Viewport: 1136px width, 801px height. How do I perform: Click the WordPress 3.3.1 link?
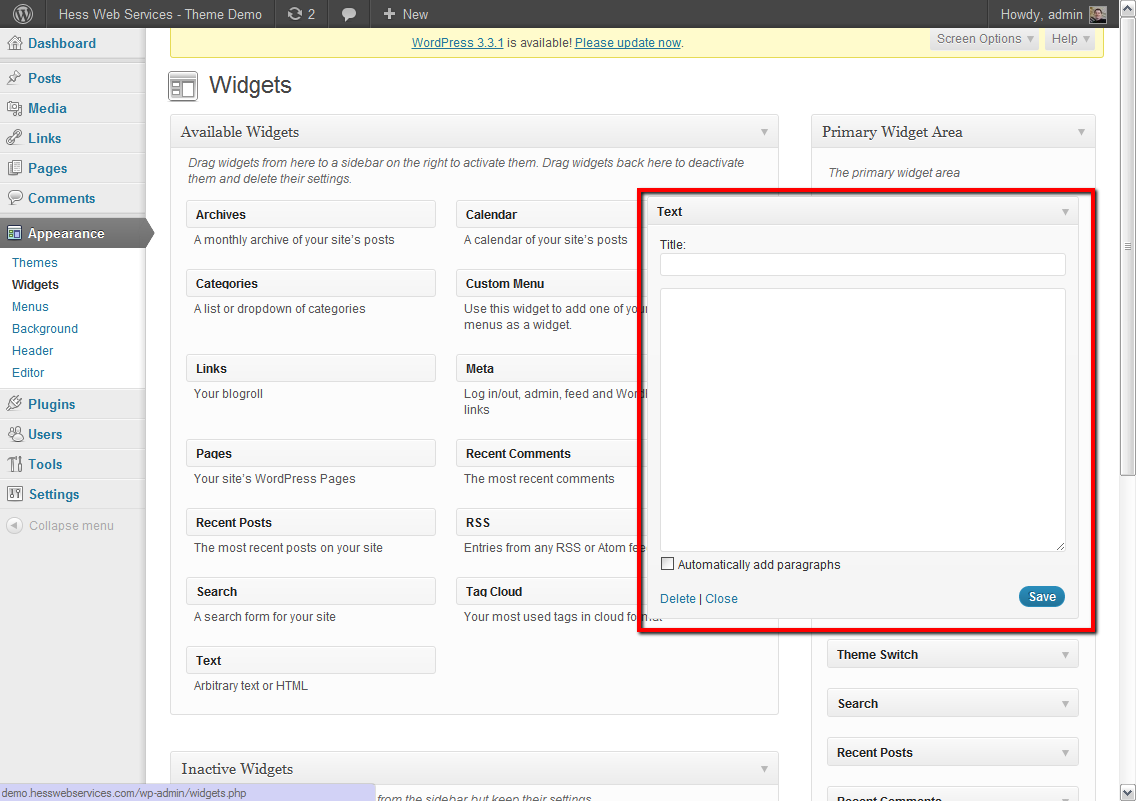pos(458,43)
